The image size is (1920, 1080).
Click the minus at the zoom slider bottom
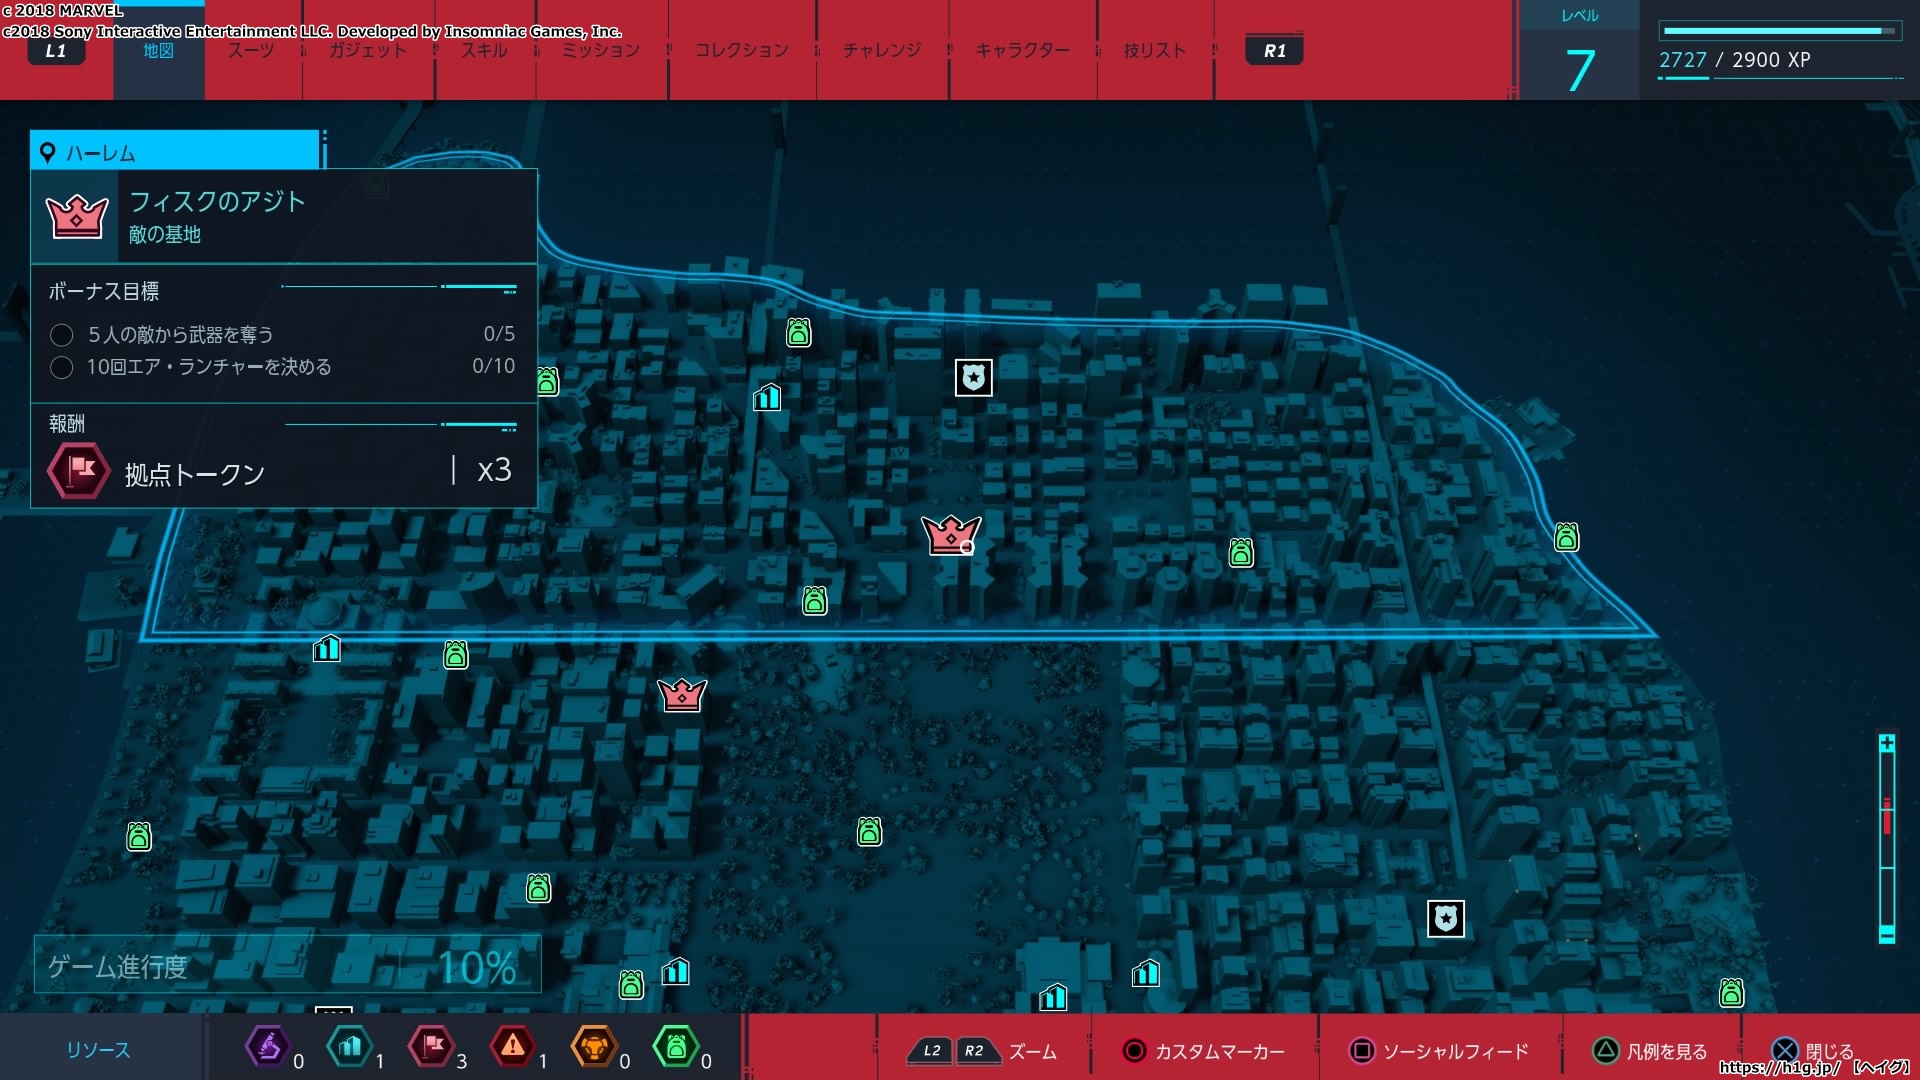coord(1887,935)
